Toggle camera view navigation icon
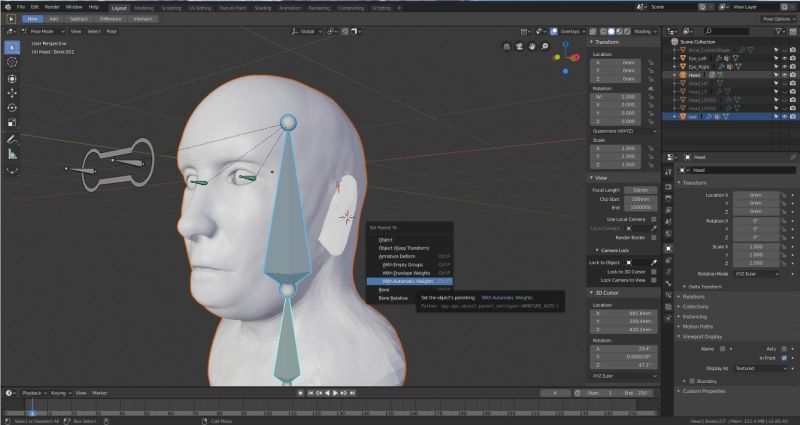Screen dimensions: 800x425 (x=519, y=46)
